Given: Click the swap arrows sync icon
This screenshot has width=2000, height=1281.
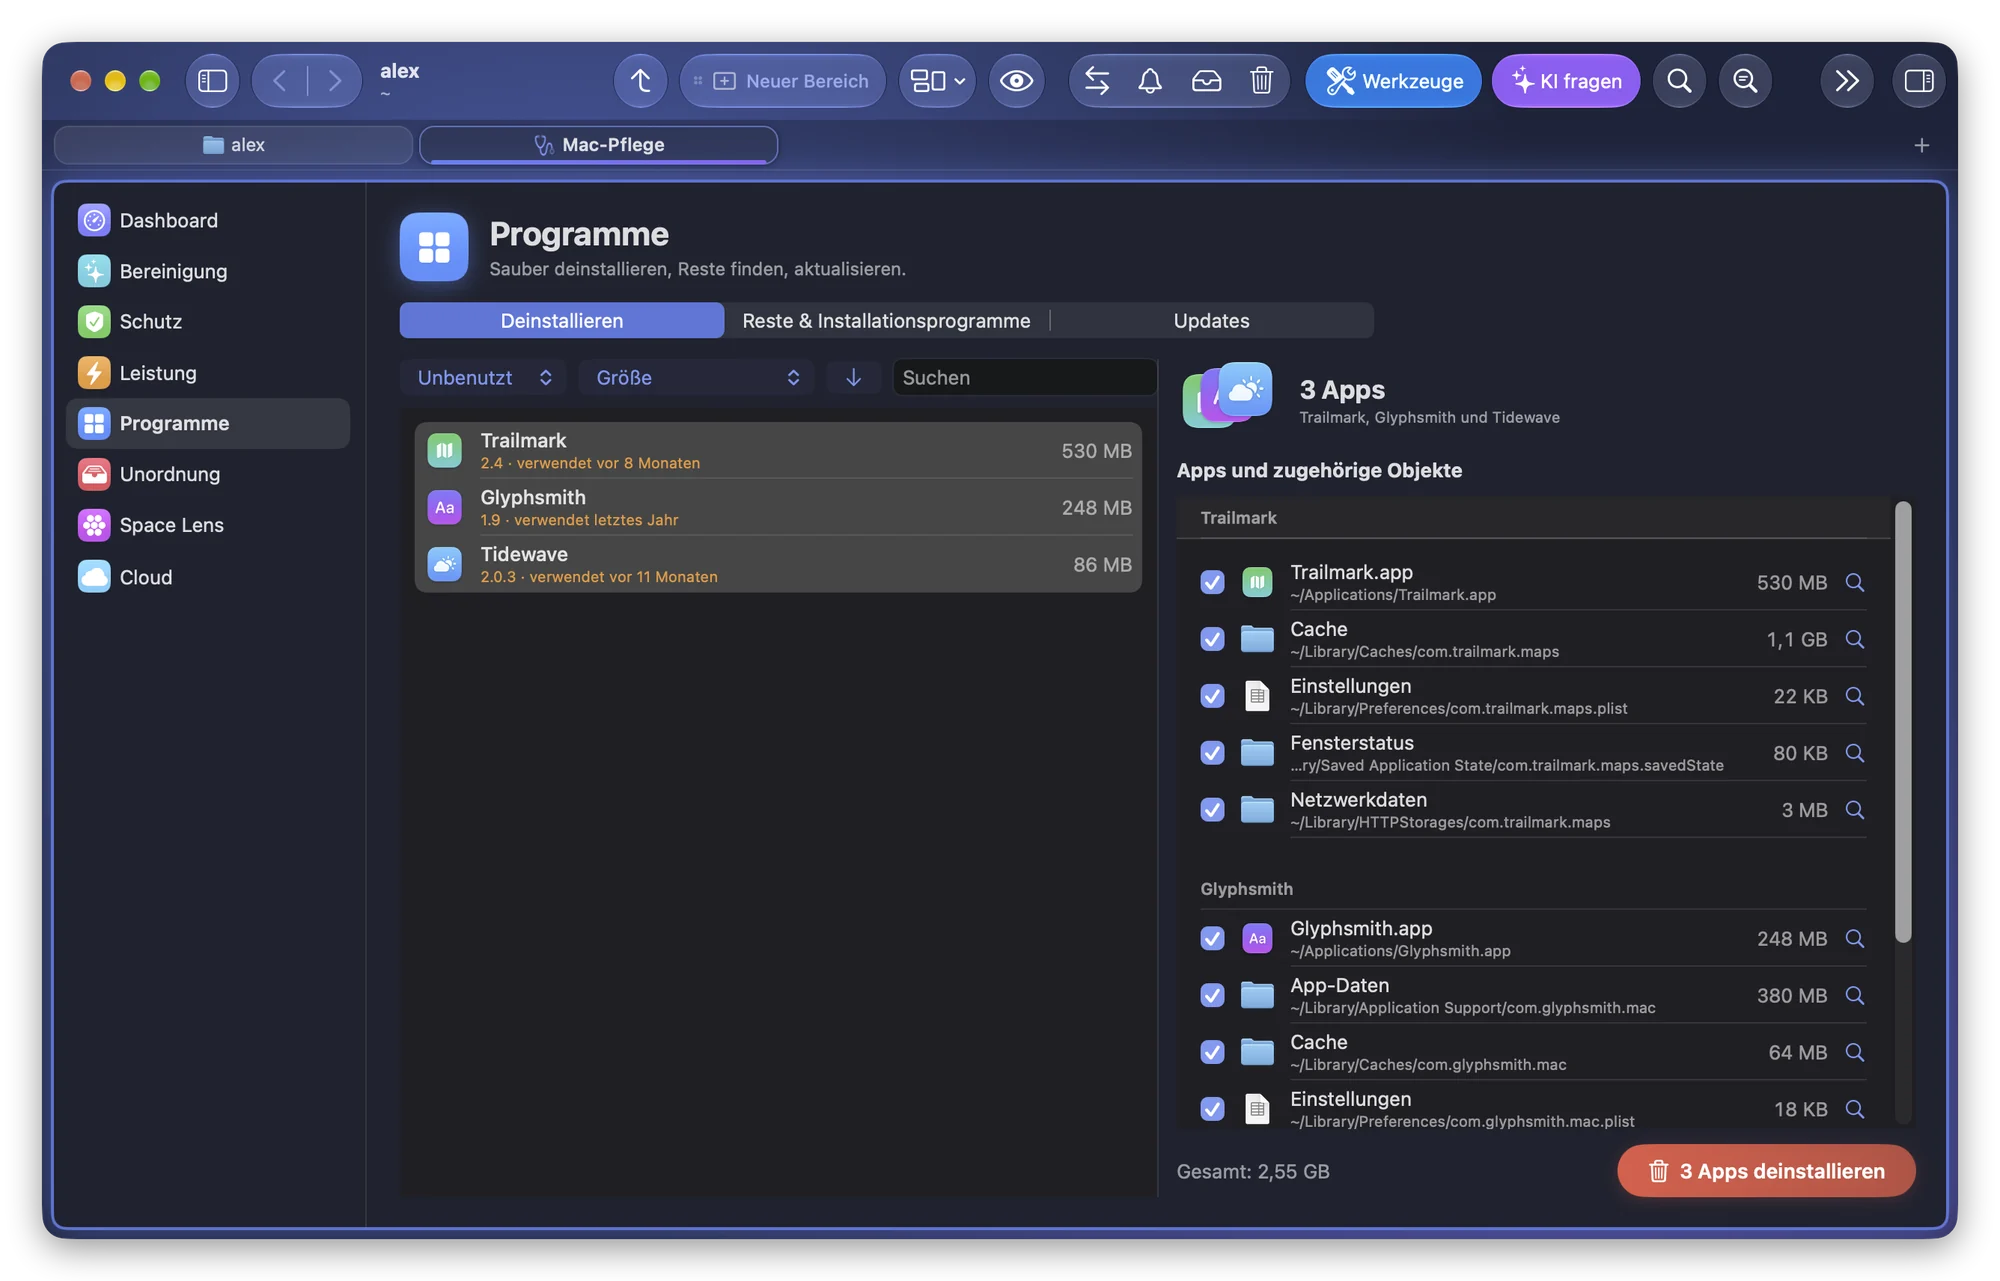Looking at the screenshot, I should click(x=1097, y=81).
